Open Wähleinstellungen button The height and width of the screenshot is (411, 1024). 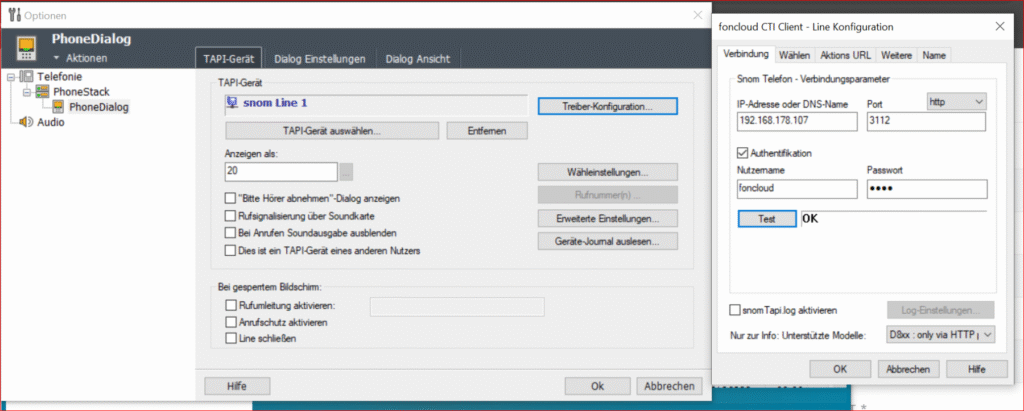click(x=607, y=173)
